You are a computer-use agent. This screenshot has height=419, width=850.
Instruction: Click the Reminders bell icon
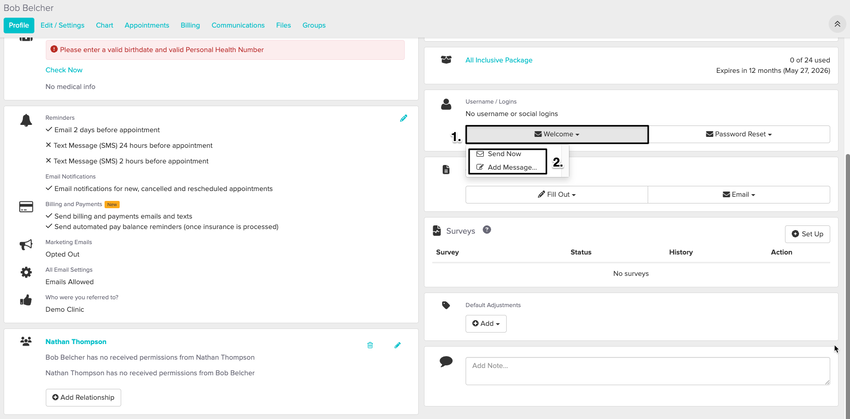26,121
